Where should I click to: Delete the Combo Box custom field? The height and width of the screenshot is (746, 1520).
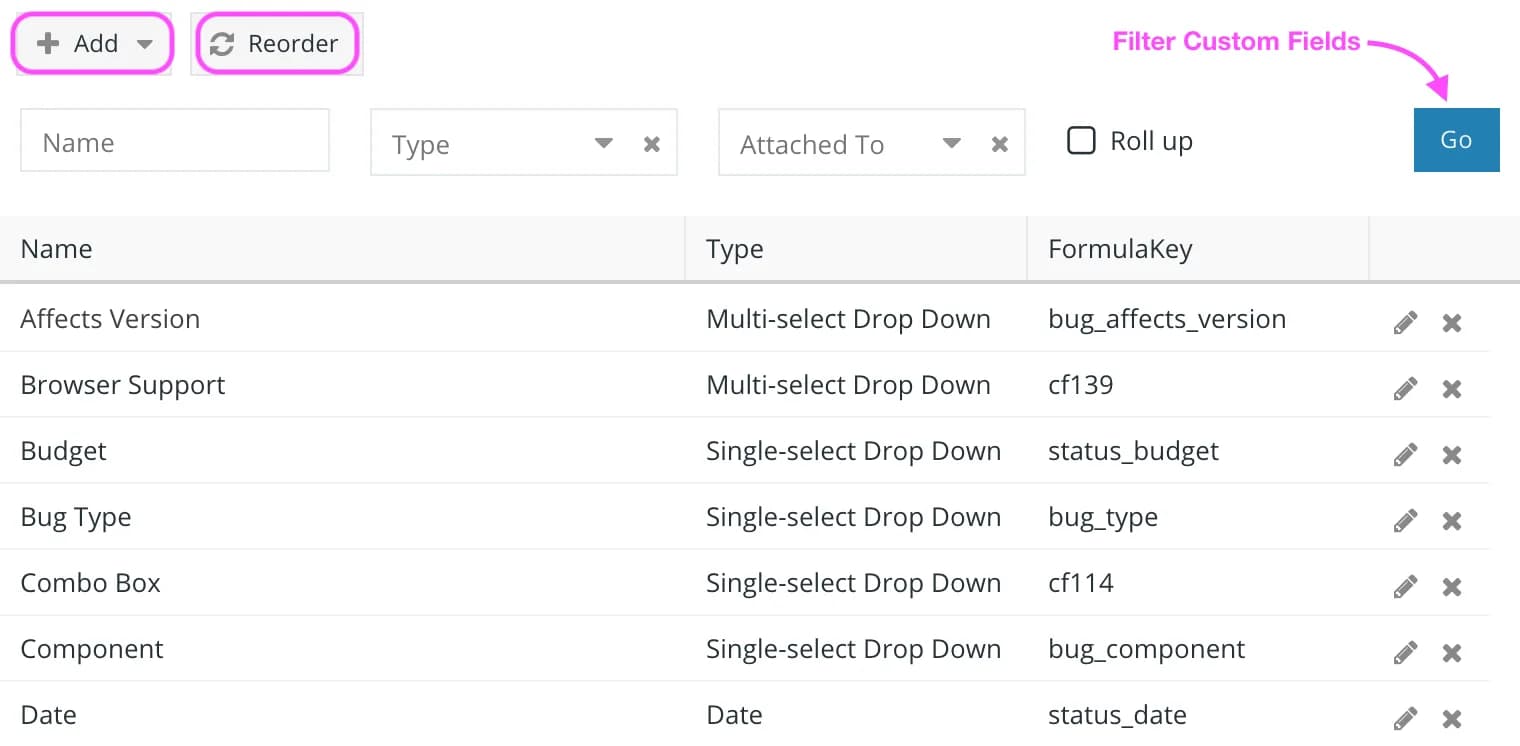point(1452,586)
